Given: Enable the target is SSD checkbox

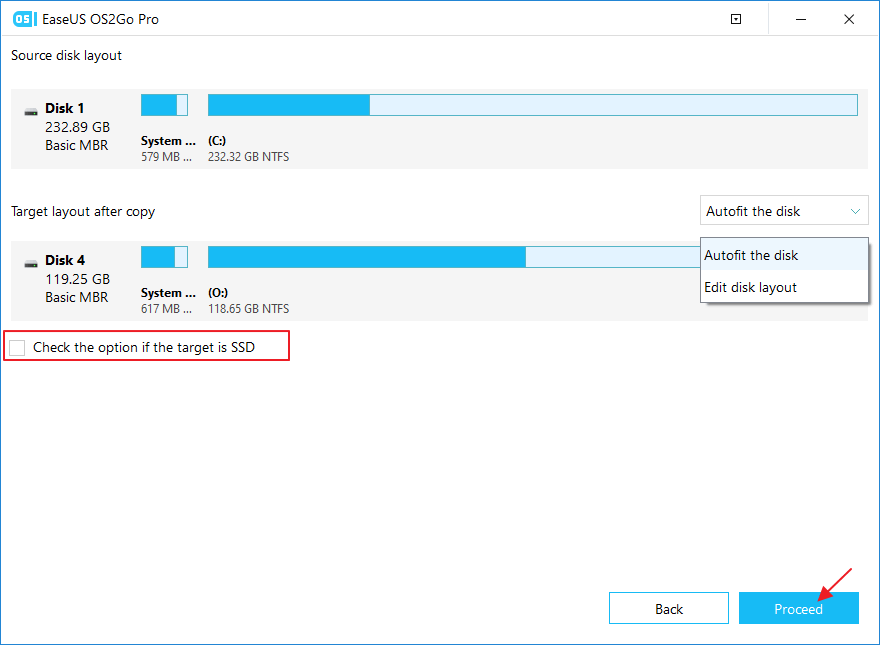Looking at the screenshot, I should (17, 347).
